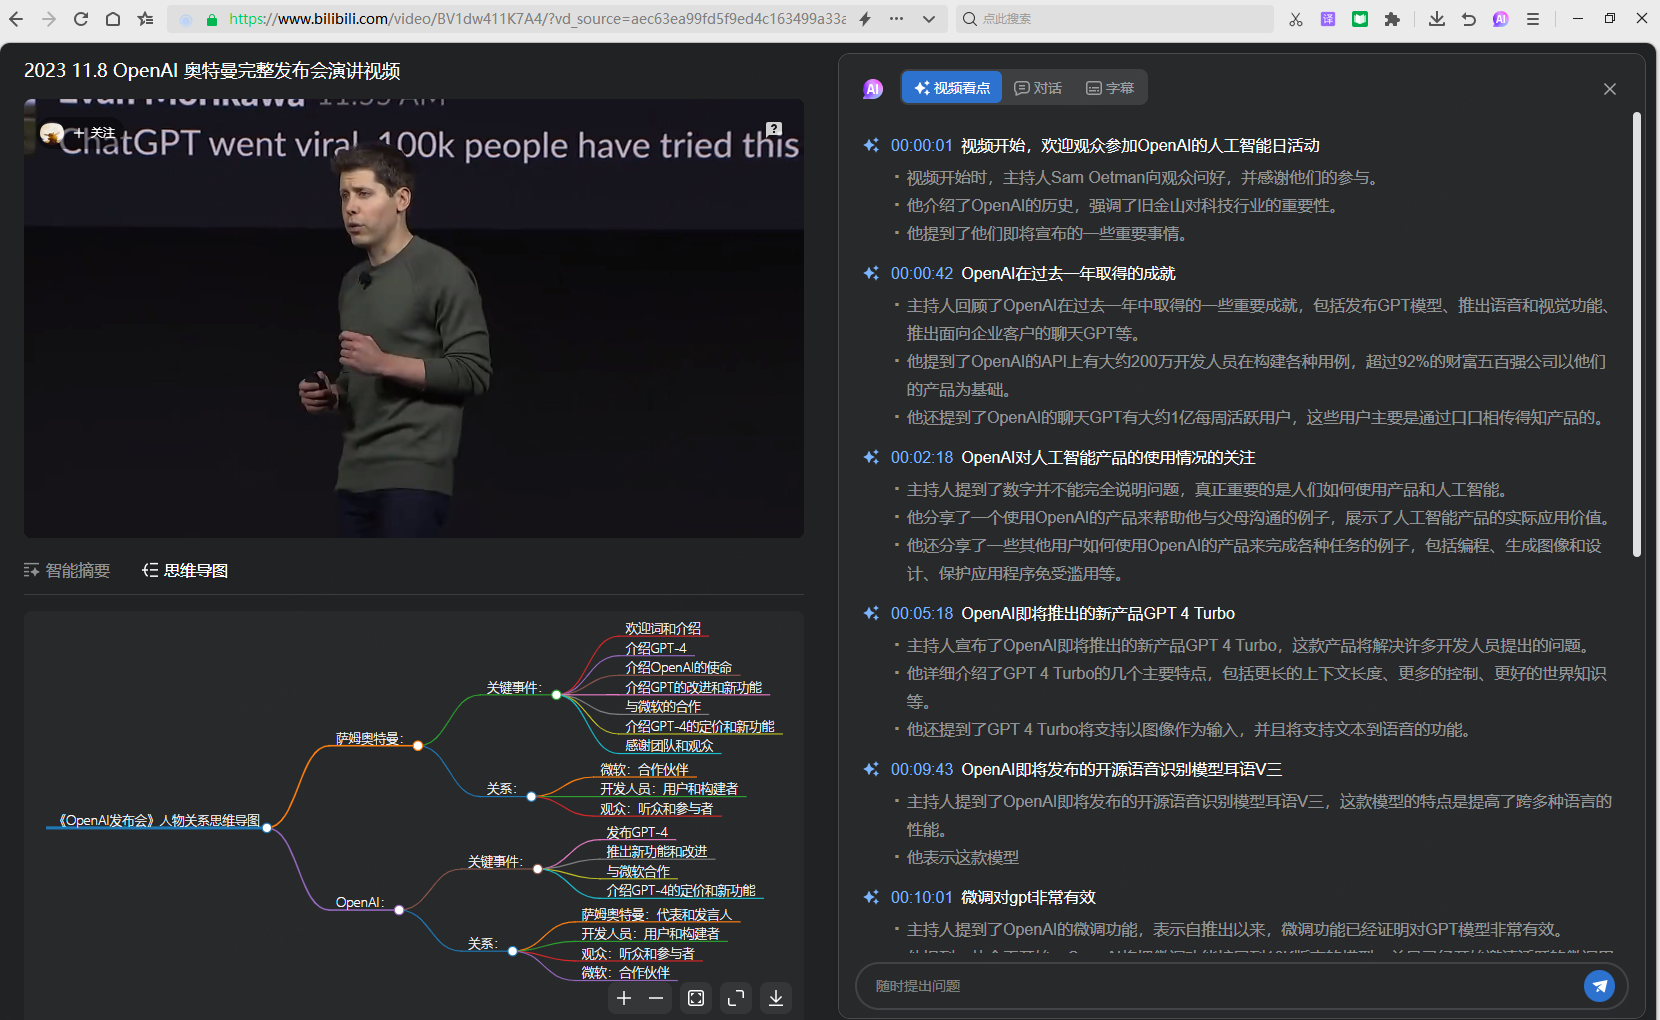
Task: Click the green lock security icon
Action: 212,19
